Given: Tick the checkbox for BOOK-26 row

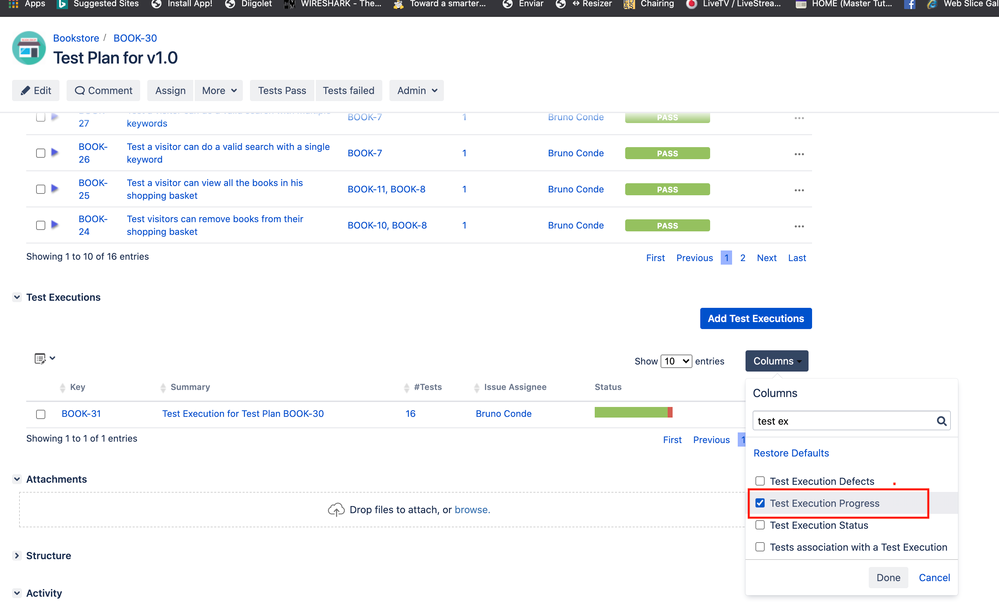Looking at the screenshot, I should (40, 153).
